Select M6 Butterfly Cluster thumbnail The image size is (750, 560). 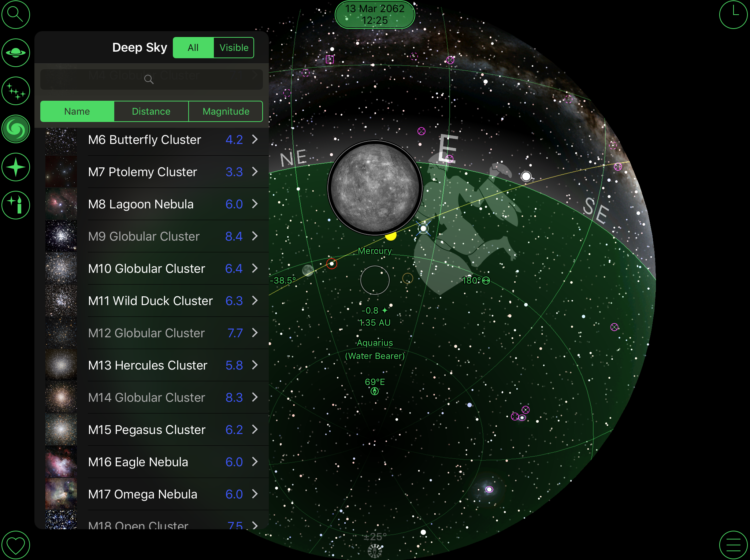click(61, 140)
